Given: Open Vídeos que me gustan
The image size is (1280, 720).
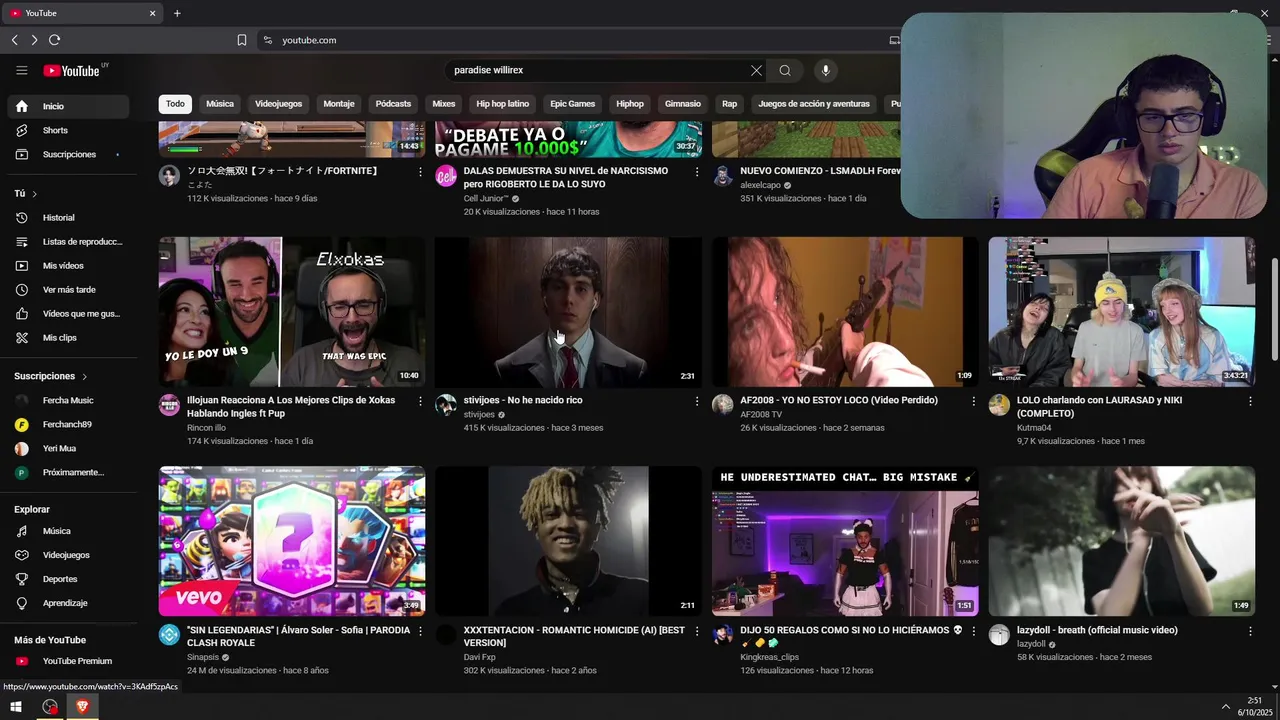Looking at the screenshot, I should click(x=68, y=313).
